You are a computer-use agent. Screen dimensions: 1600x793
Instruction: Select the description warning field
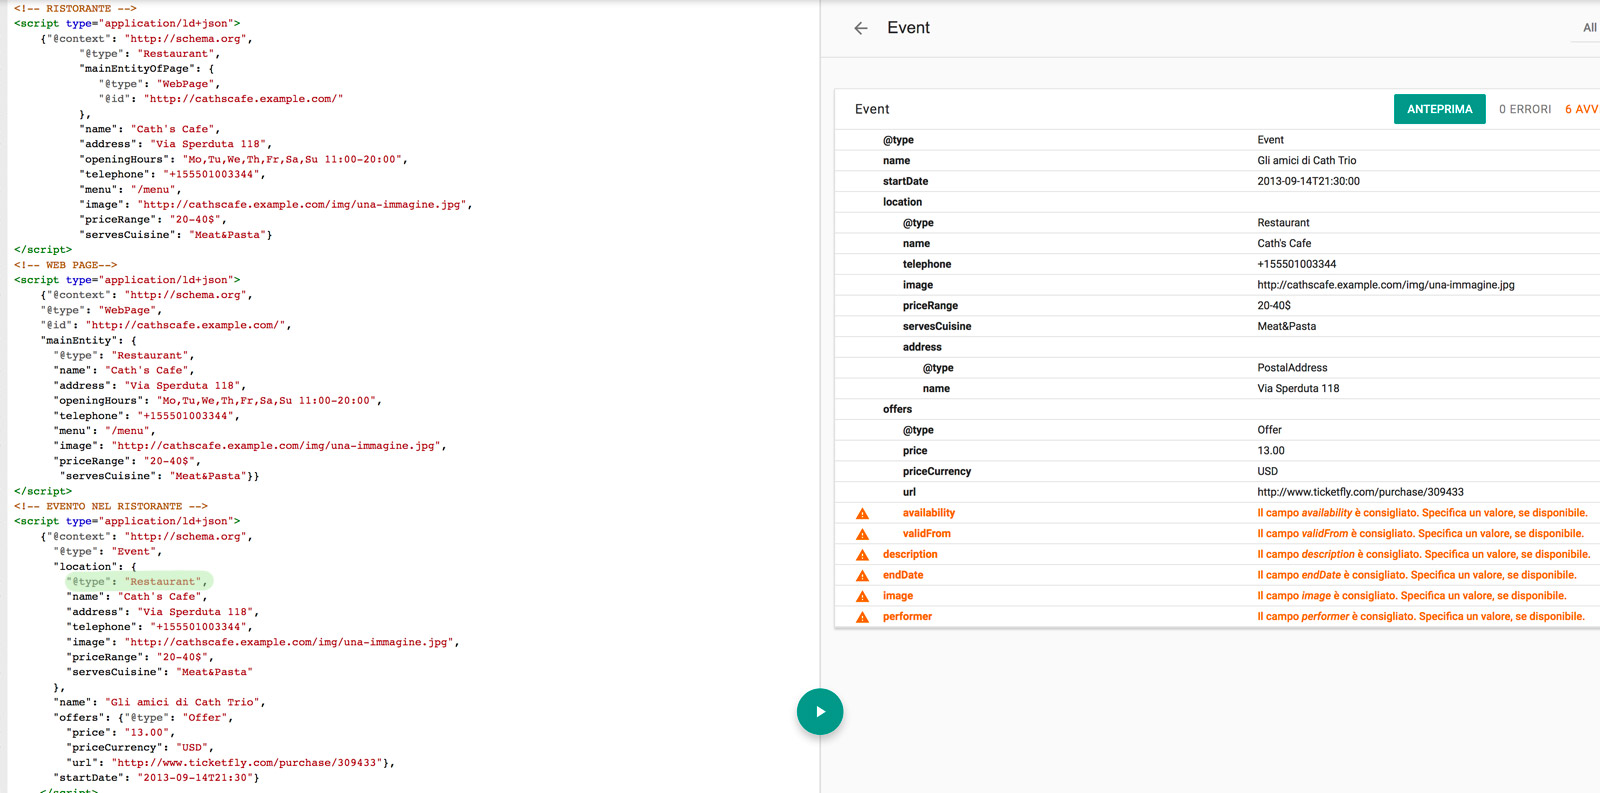tap(910, 554)
